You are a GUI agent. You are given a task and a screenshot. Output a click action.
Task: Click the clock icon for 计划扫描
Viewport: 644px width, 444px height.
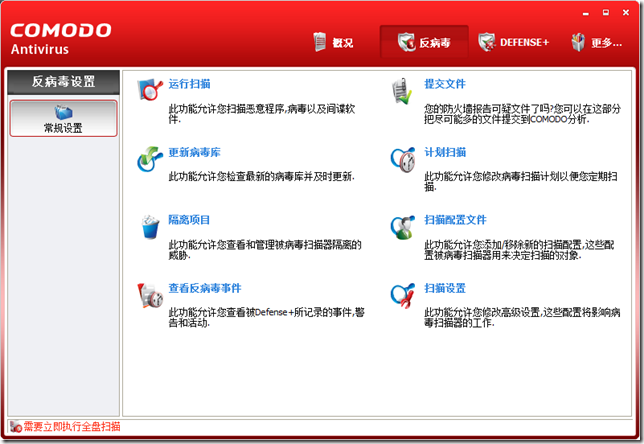point(403,159)
